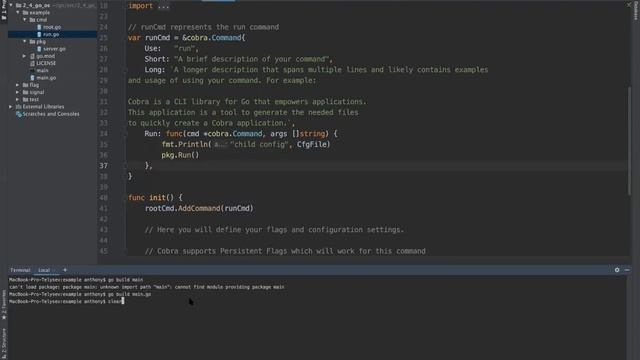Click the can't load package error line

point(147,287)
